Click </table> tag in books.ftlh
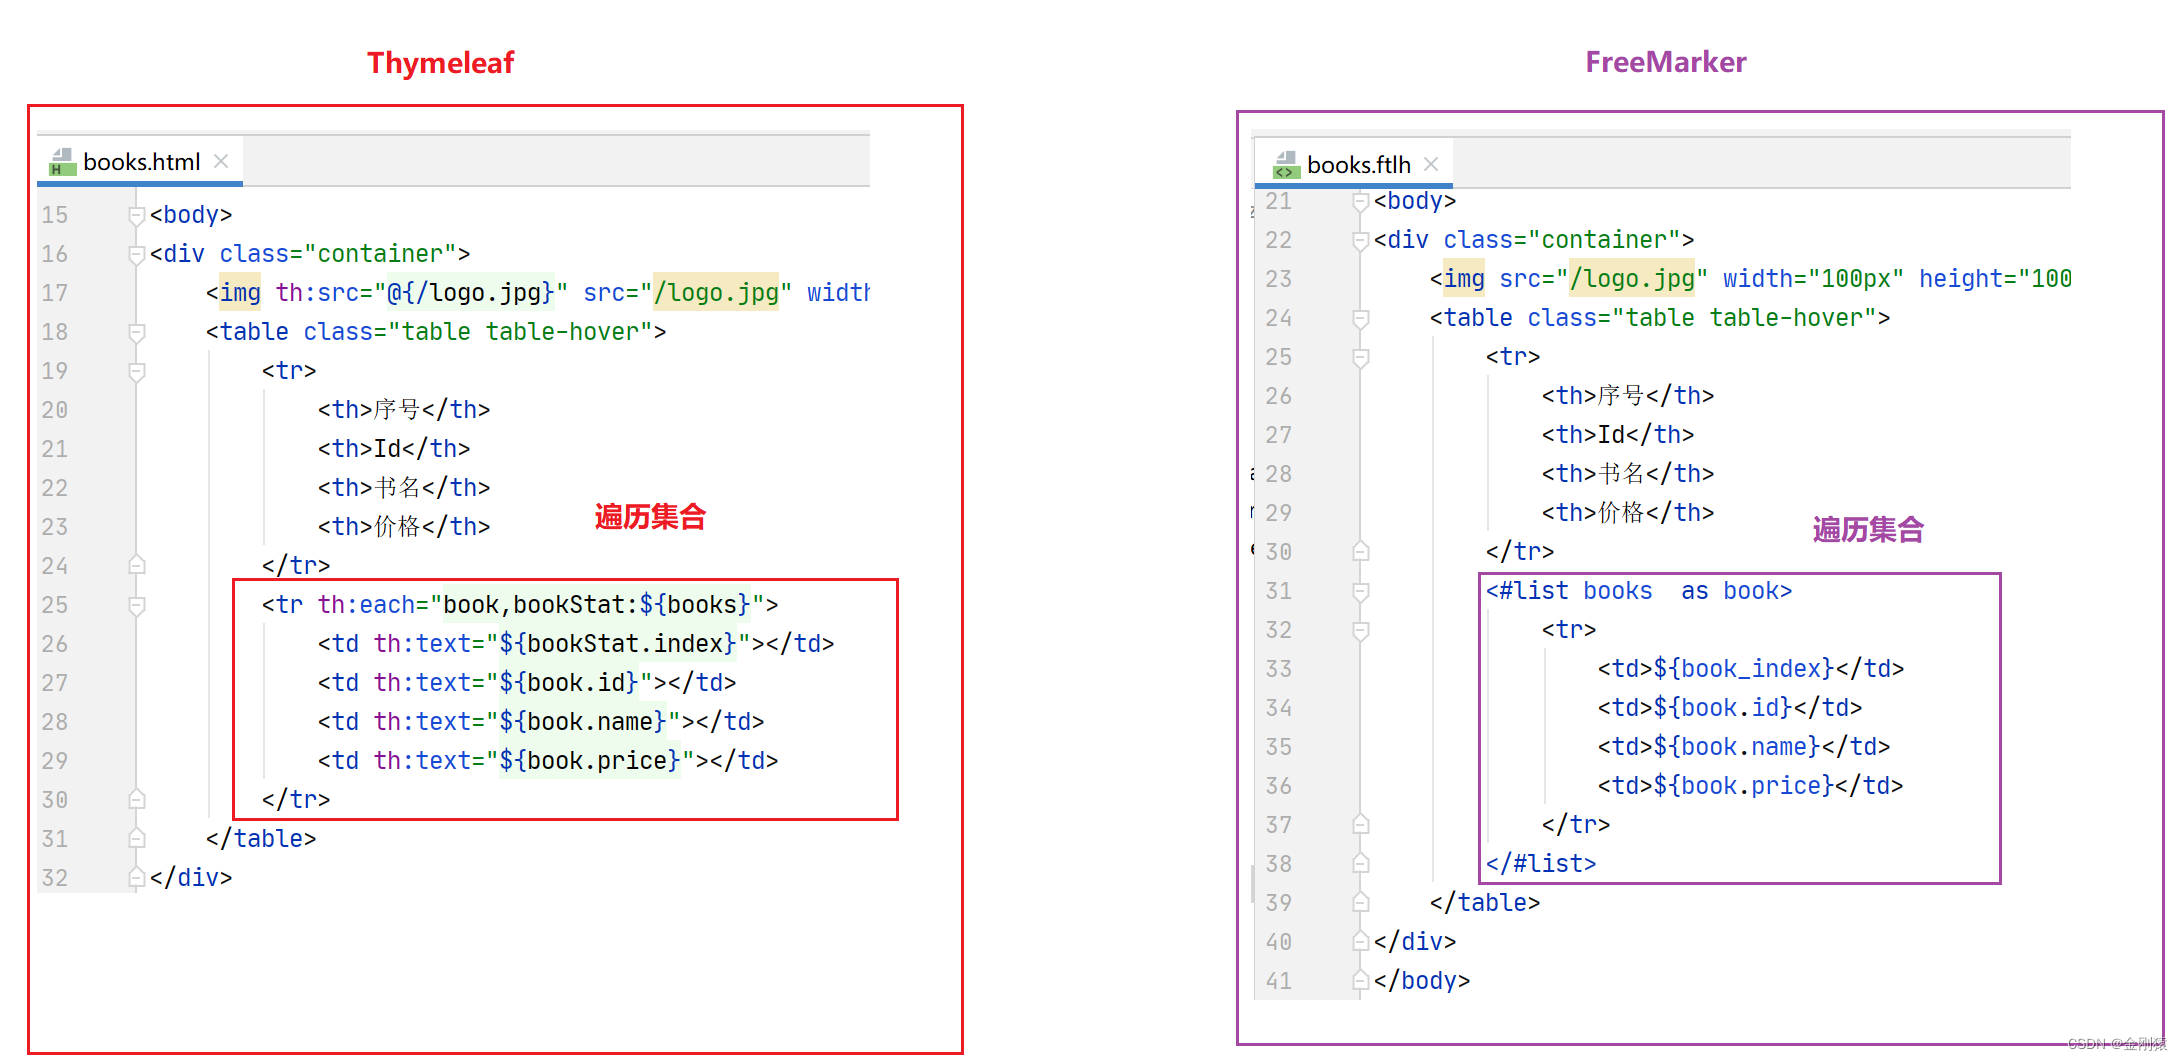 point(1485,903)
